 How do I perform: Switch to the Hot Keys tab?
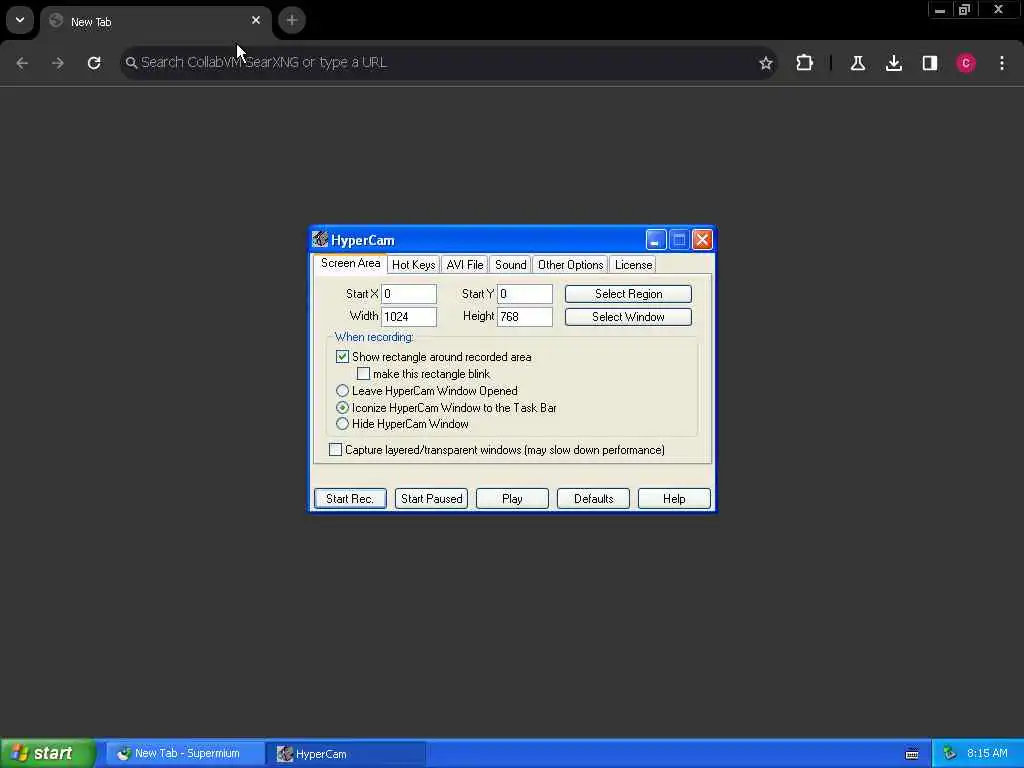click(x=413, y=264)
